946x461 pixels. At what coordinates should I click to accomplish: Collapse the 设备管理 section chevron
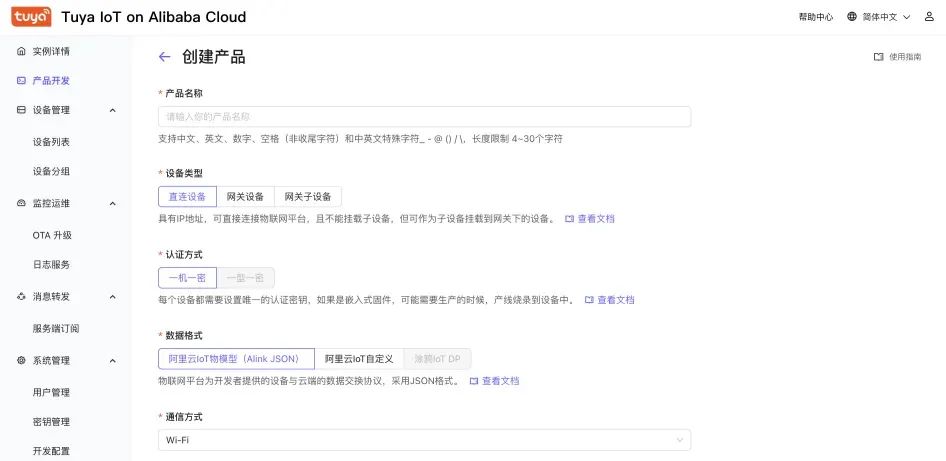[x=112, y=110]
